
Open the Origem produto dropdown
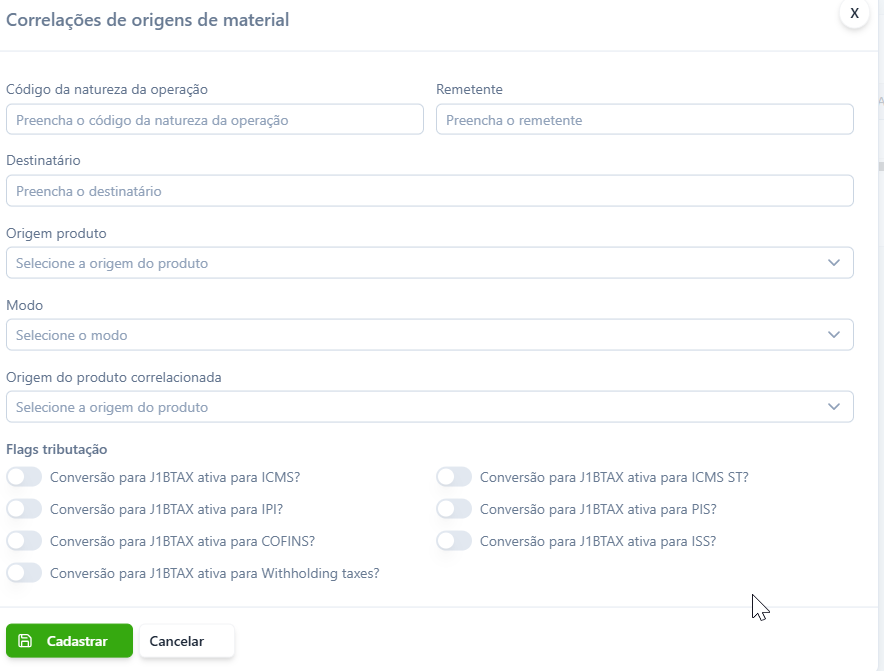[x=430, y=263]
